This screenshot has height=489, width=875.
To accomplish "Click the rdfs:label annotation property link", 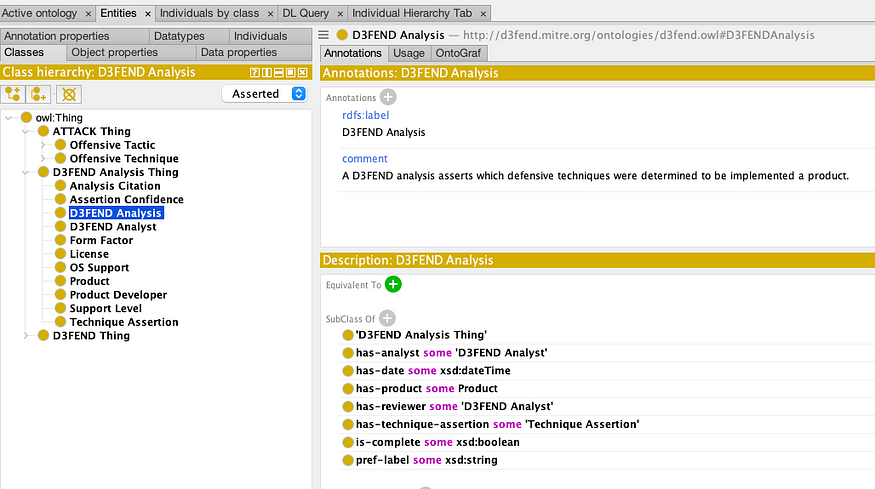I will [x=366, y=115].
